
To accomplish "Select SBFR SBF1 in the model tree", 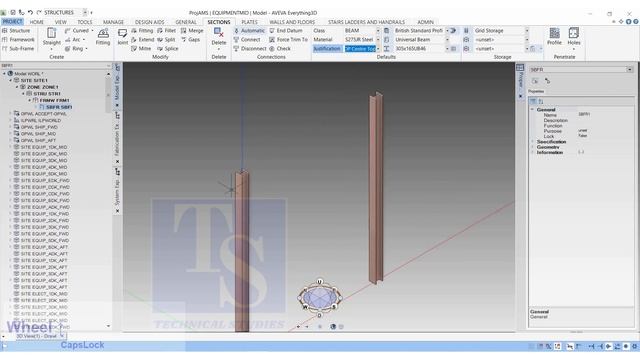I will 59,107.
